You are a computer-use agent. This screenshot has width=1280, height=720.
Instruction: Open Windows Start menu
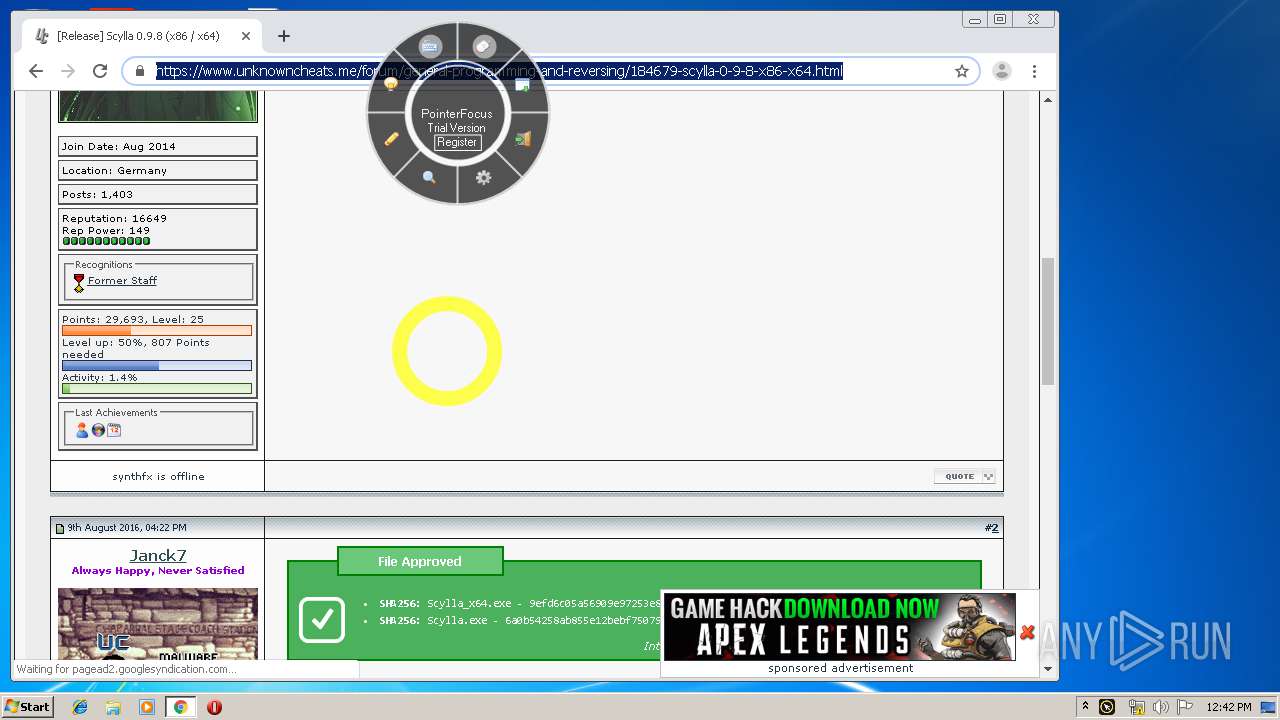tap(28, 707)
